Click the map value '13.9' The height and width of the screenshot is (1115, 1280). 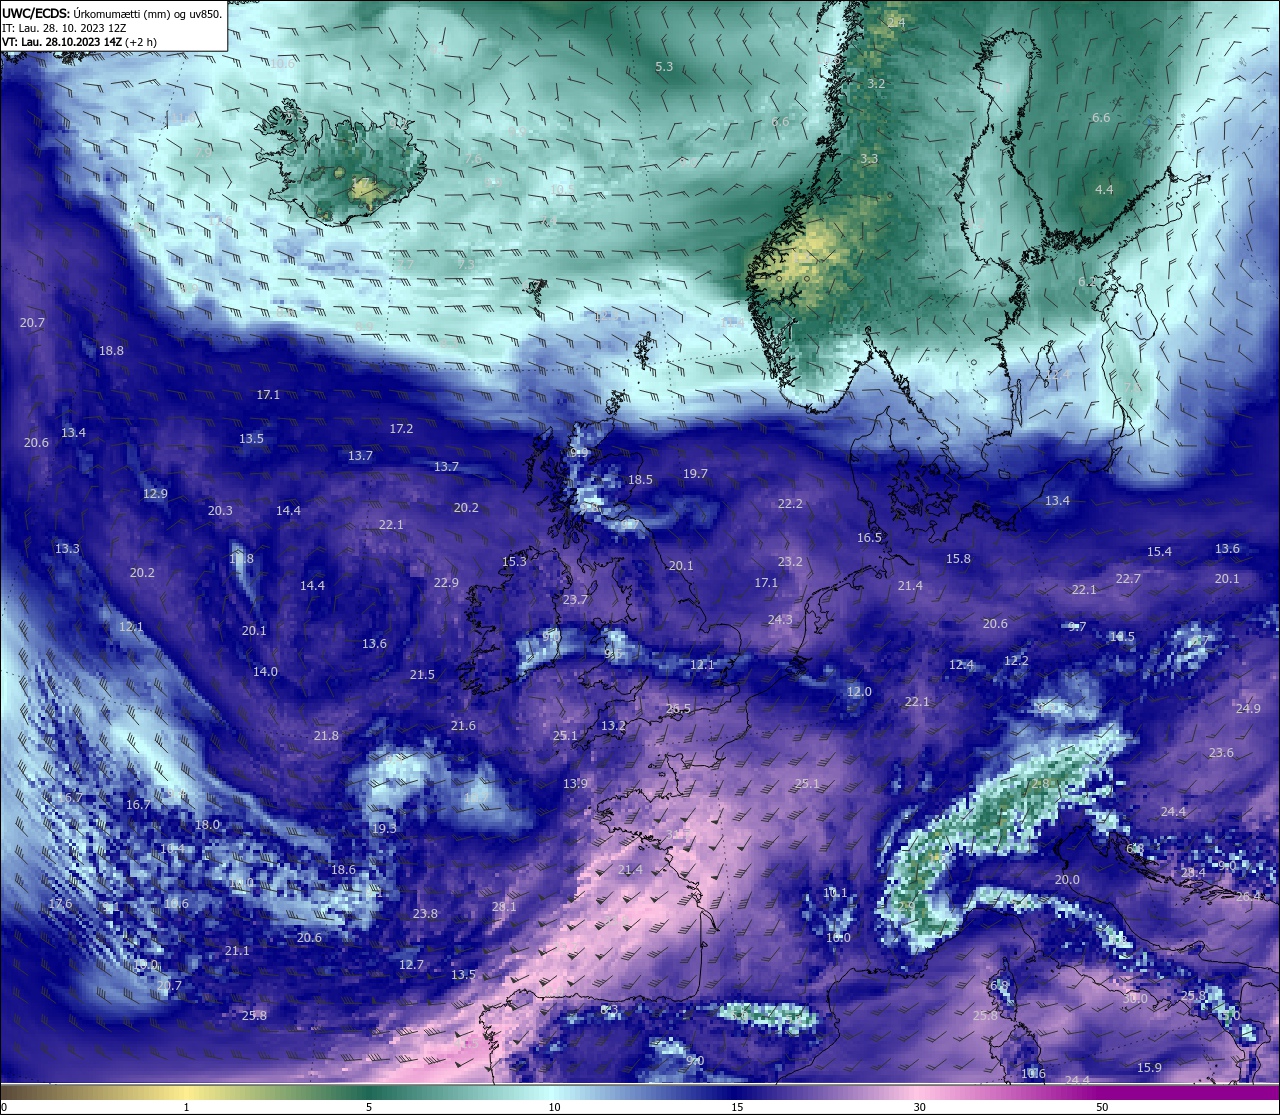pyautogui.click(x=575, y=784)
